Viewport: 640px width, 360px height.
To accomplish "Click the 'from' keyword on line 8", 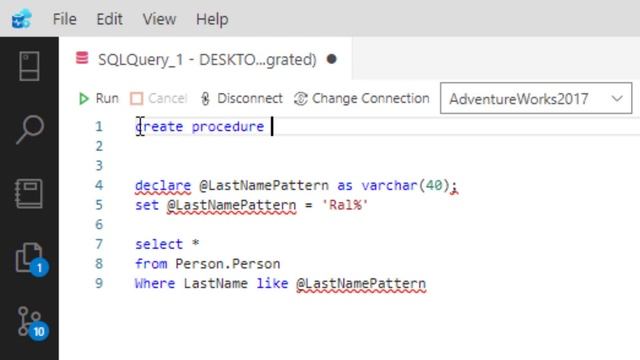I will (151, 264).
